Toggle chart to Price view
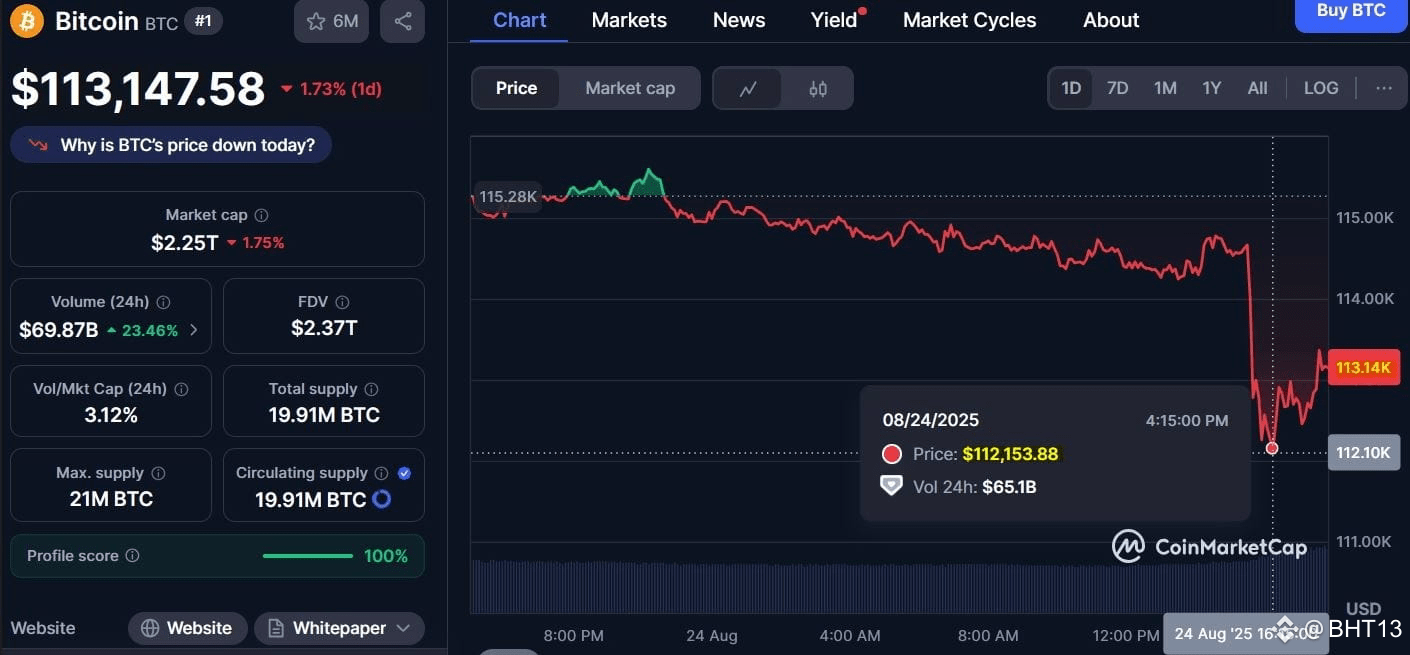The image size is (1410, 655). coord(516,88)
